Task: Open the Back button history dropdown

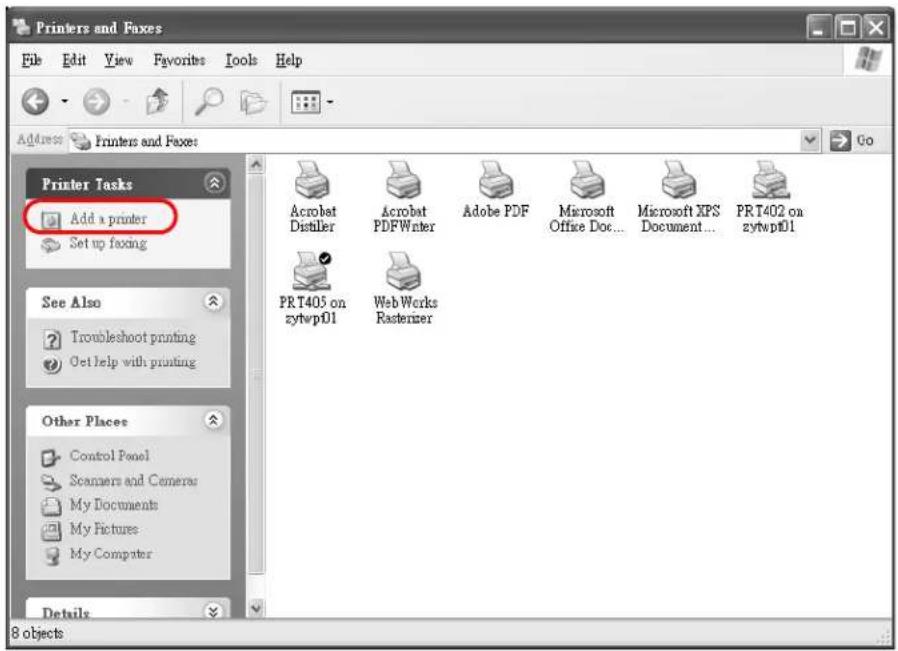Action: tap(65, 102)
